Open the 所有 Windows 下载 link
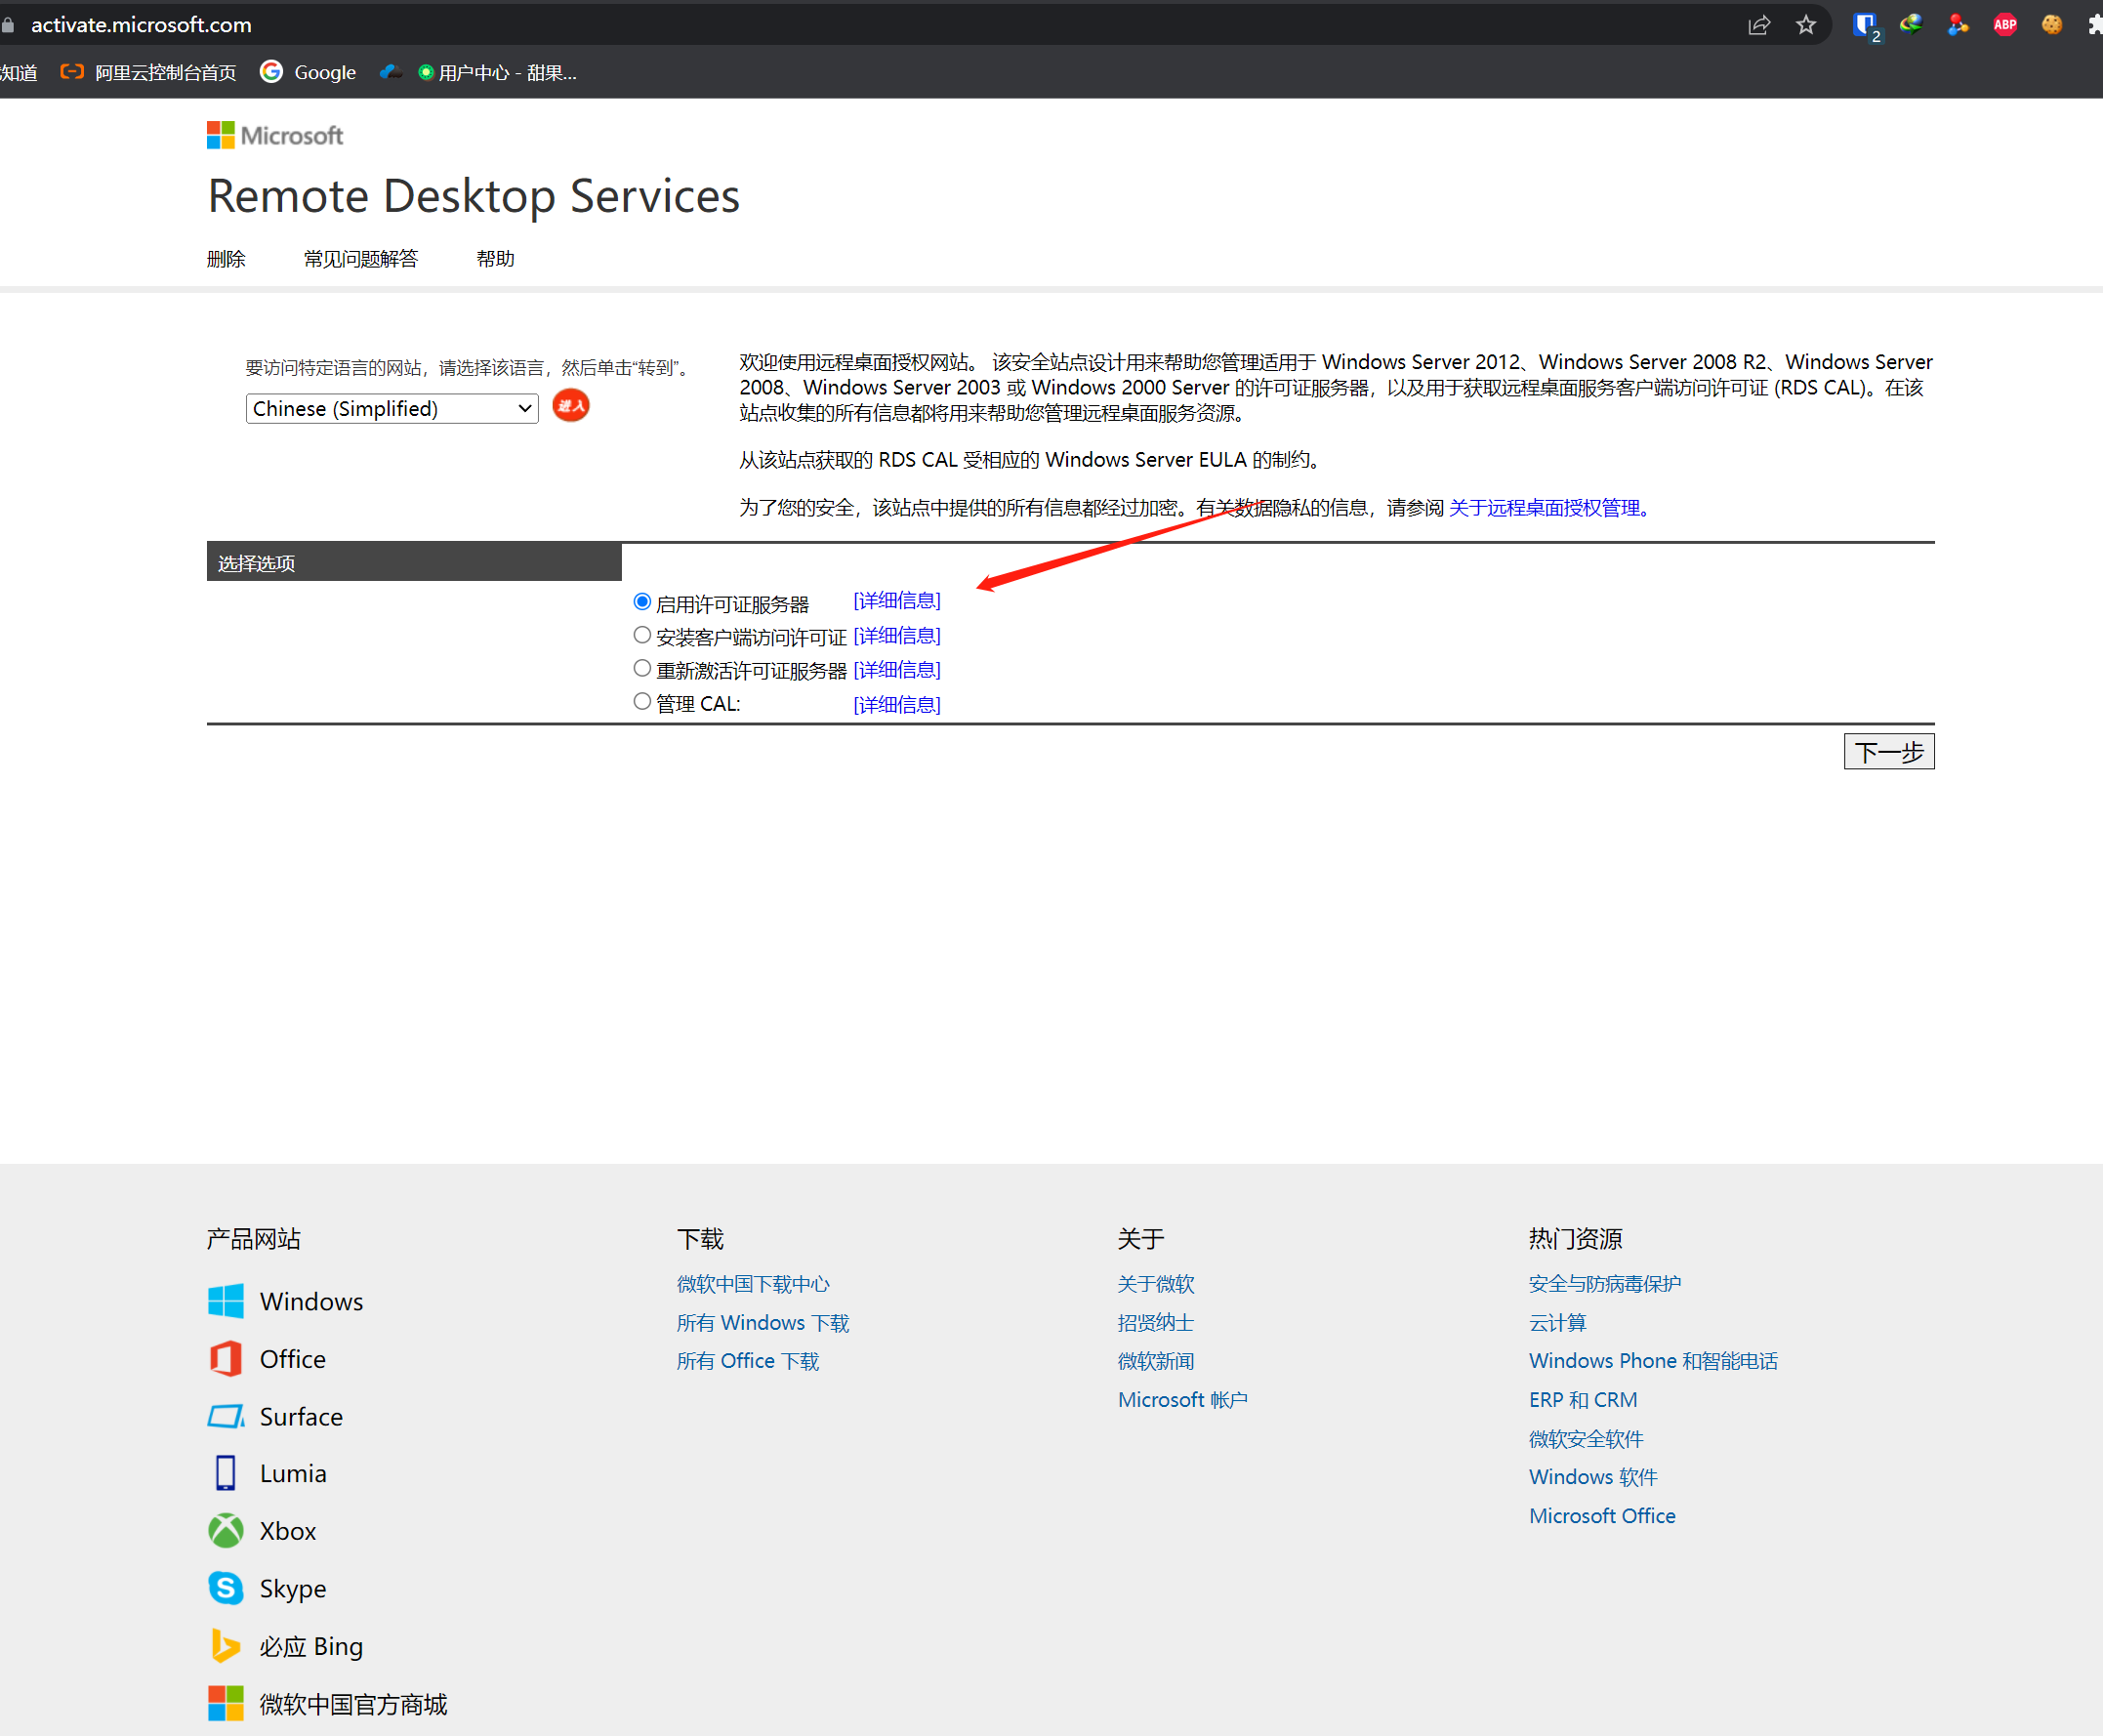 pyautogui.click(x=763, y=1323)
